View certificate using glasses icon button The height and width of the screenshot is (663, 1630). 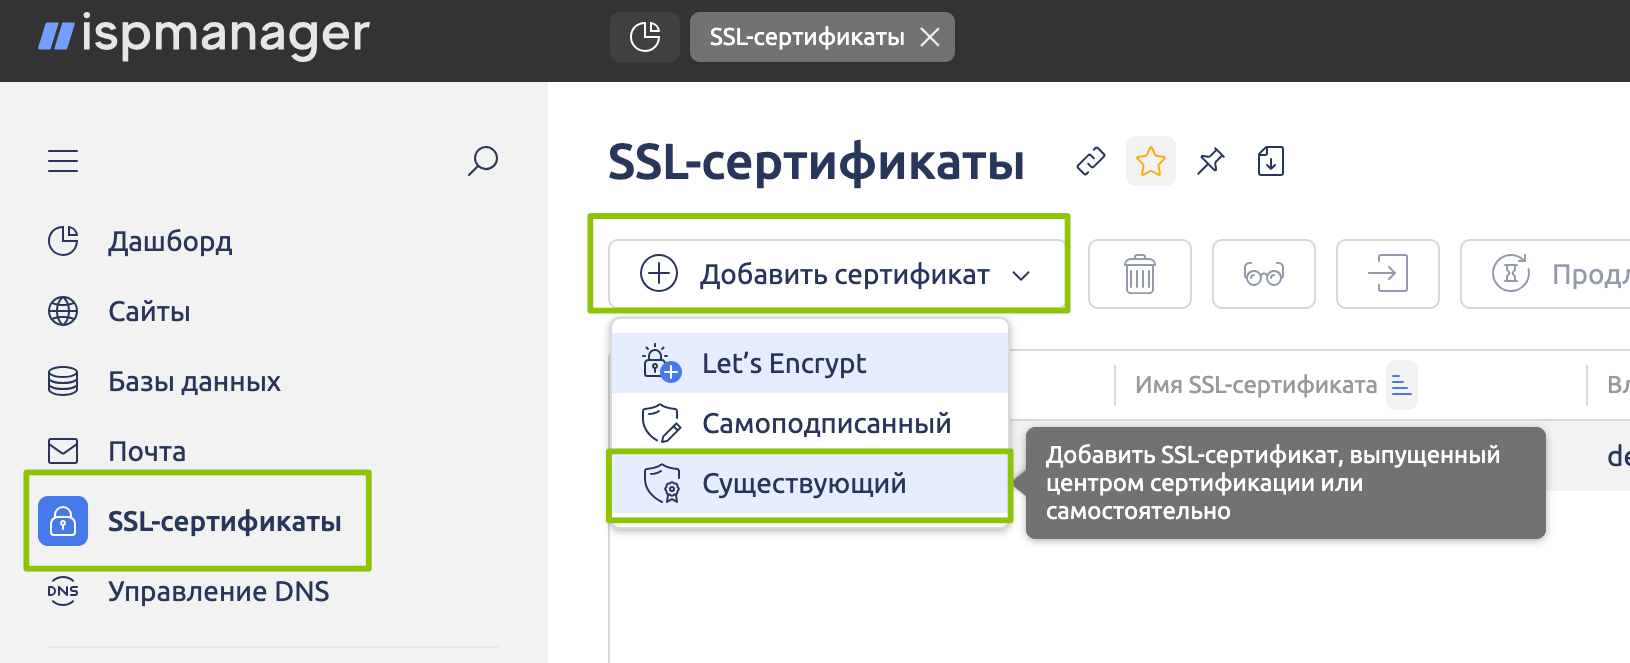(x=1263, y=274)
